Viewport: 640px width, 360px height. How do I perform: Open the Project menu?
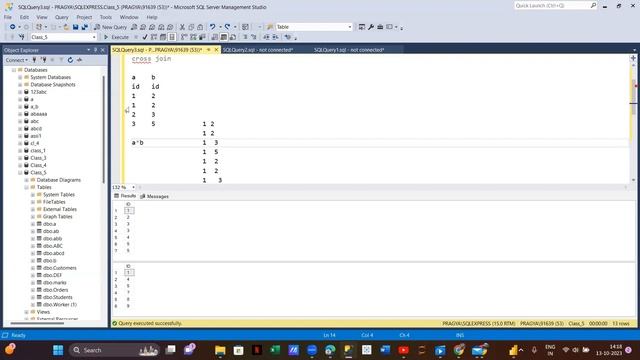[84, 17]
